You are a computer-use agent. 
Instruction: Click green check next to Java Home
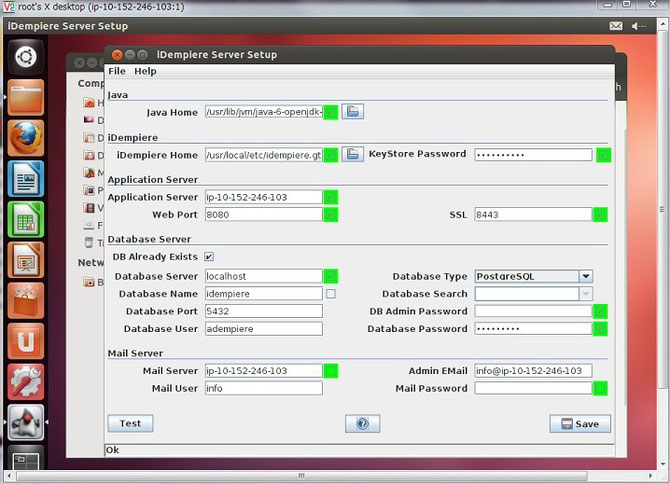coord(331,112)
